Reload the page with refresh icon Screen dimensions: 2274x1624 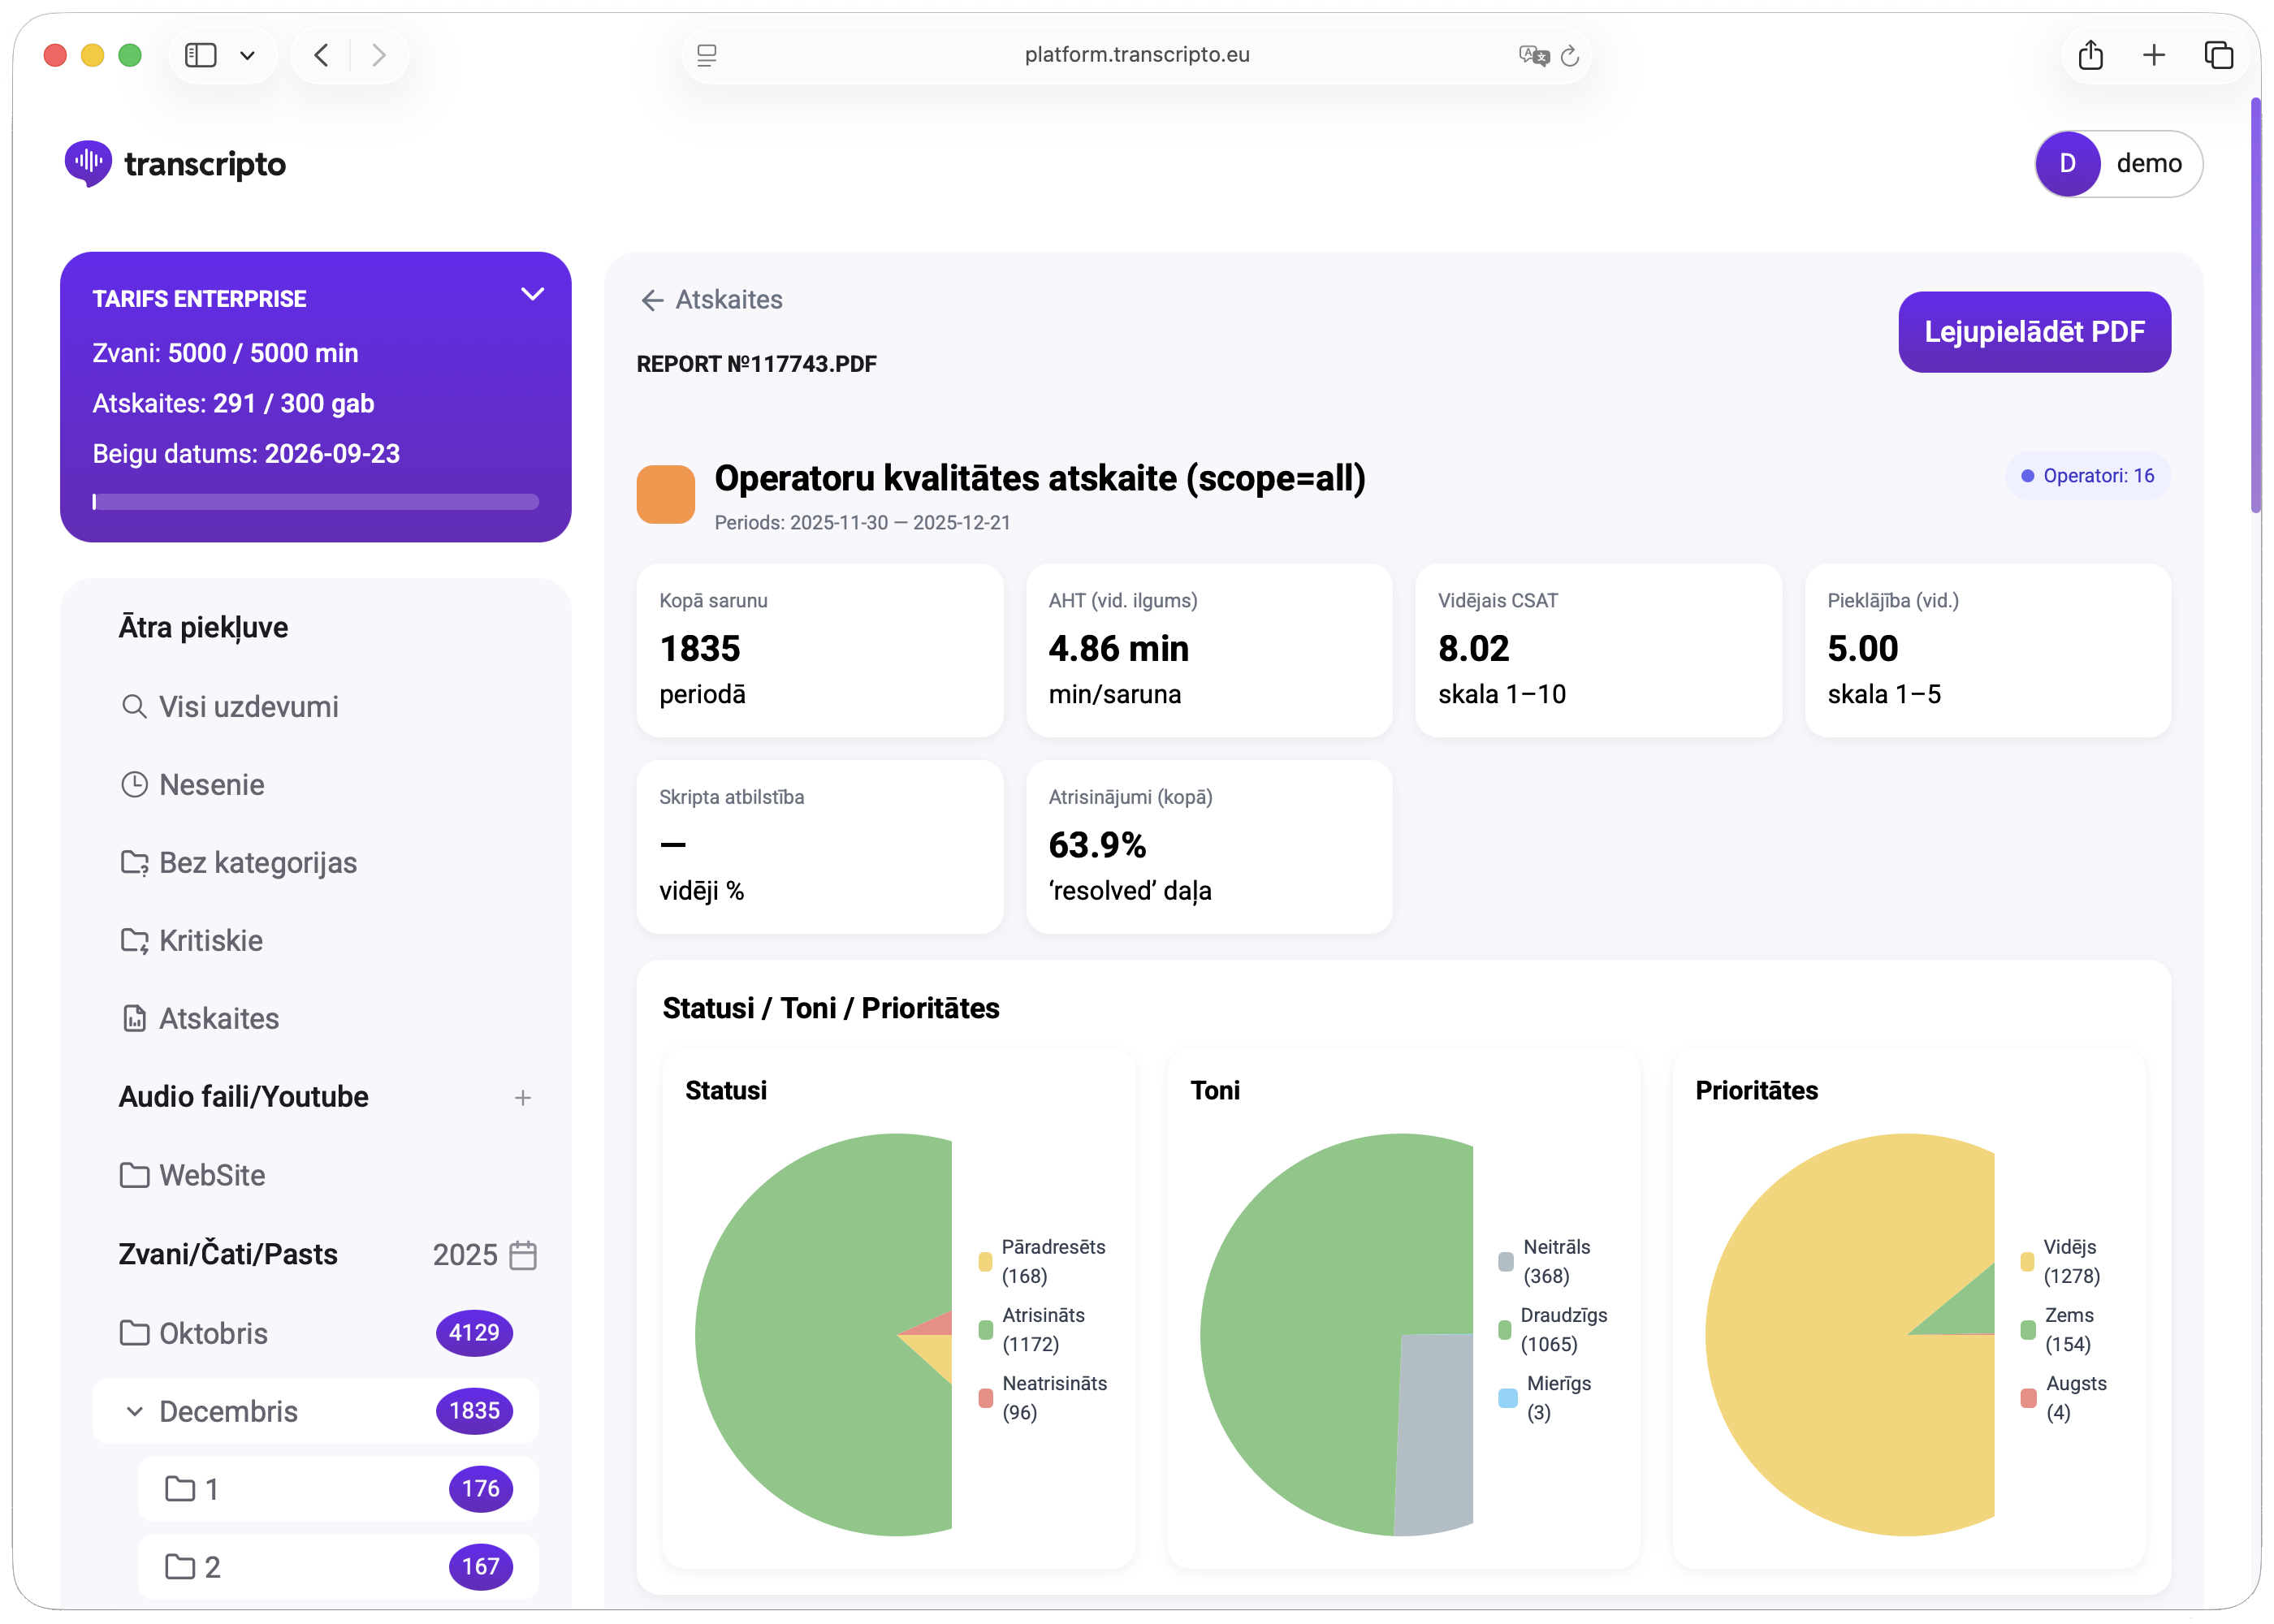(x=1569, y=55)
